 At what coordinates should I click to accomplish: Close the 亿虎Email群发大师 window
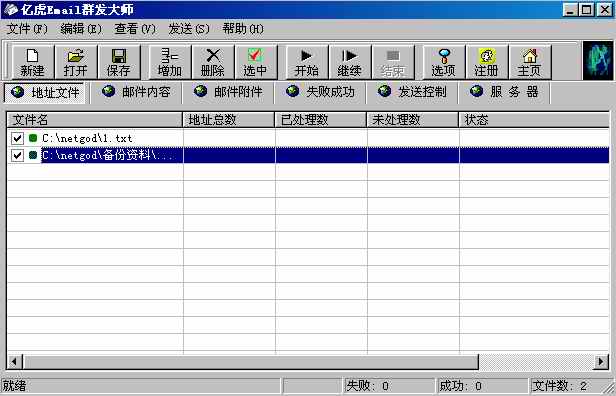[x=605, y=9]
